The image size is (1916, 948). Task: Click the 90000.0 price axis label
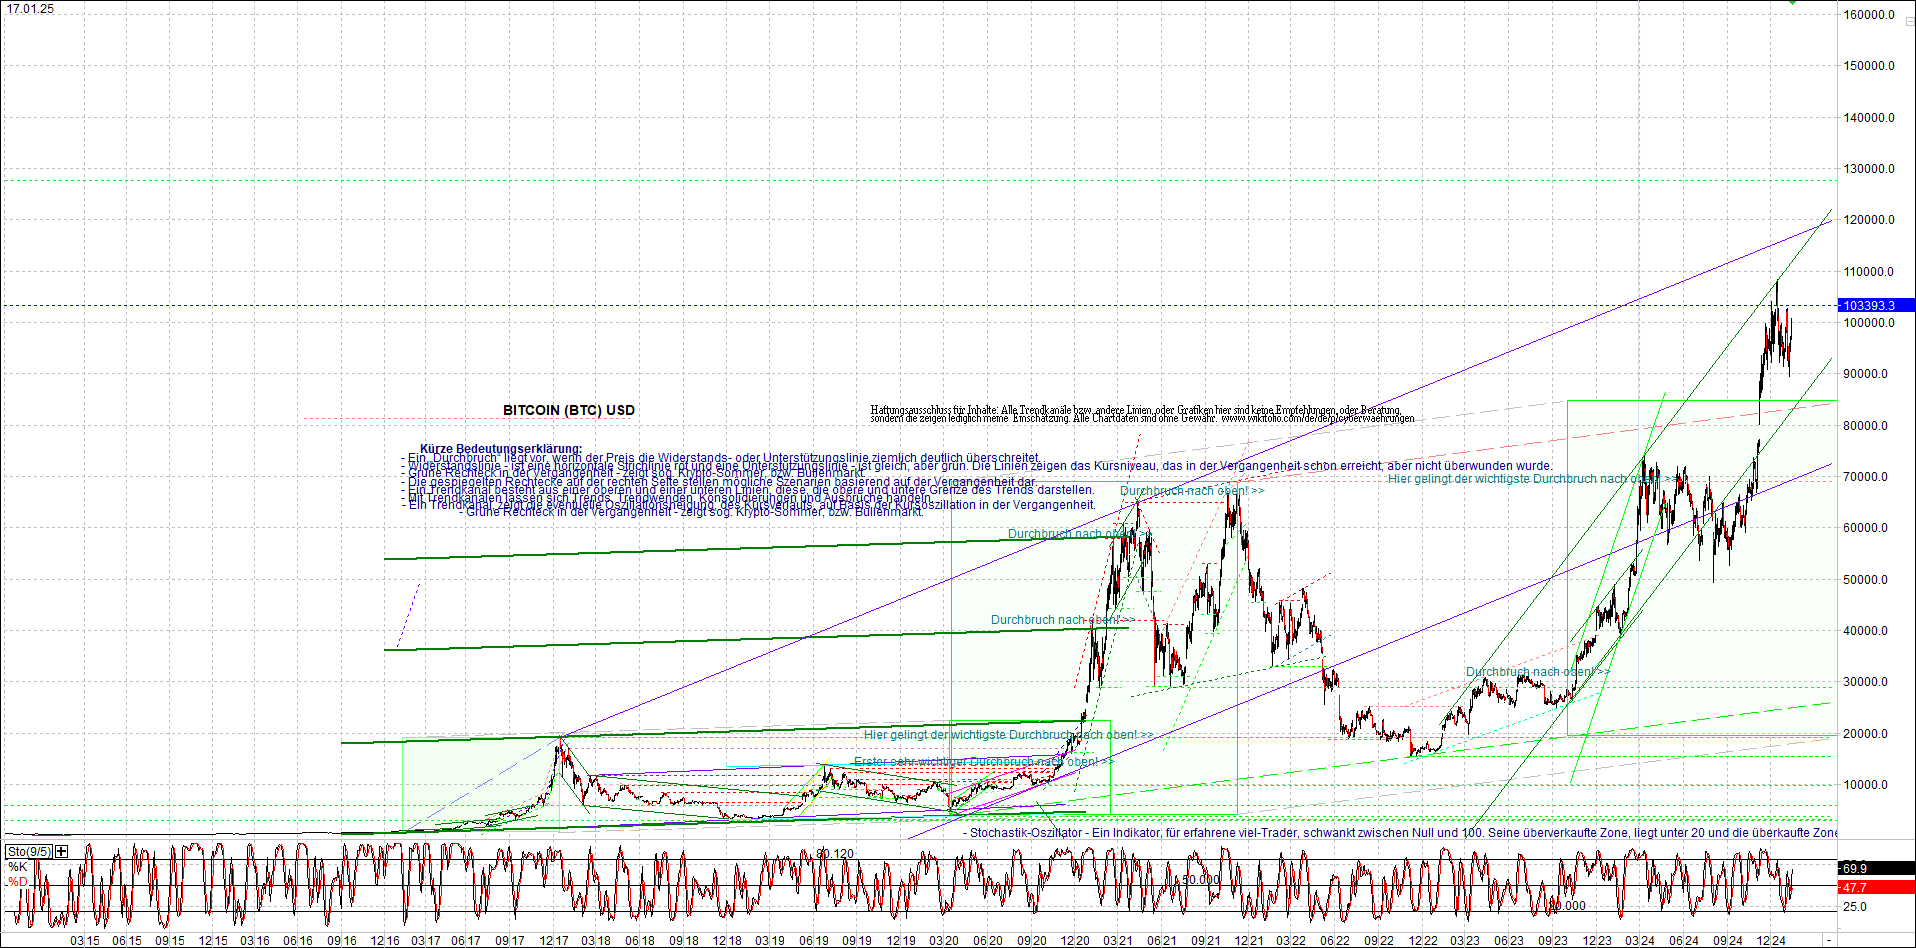[x=1866, y=374]
